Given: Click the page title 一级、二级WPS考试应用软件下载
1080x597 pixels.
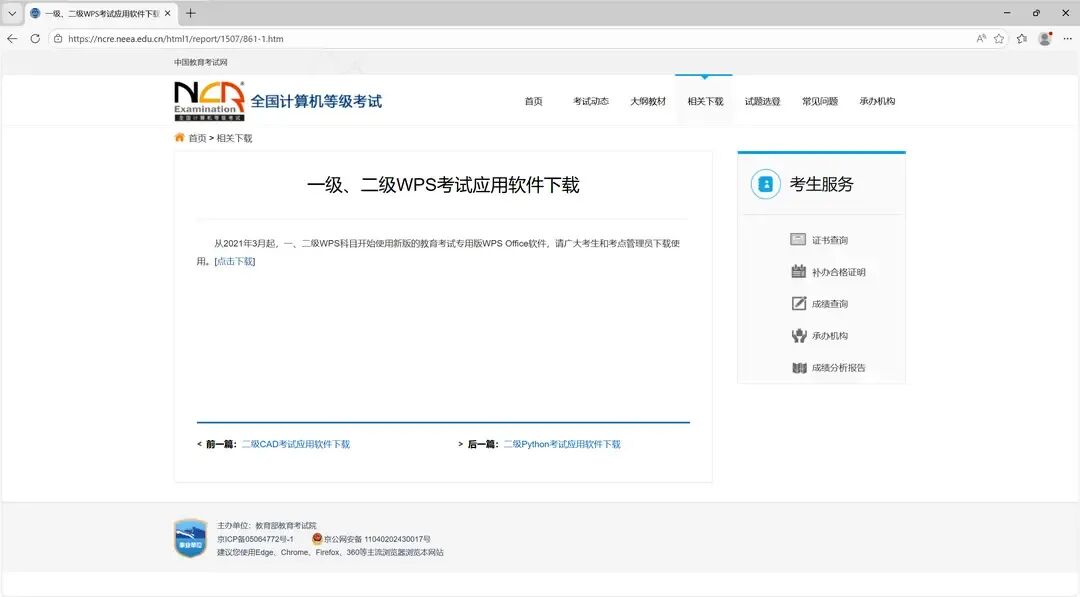Looking at the screenshot, I should [443, 185].
